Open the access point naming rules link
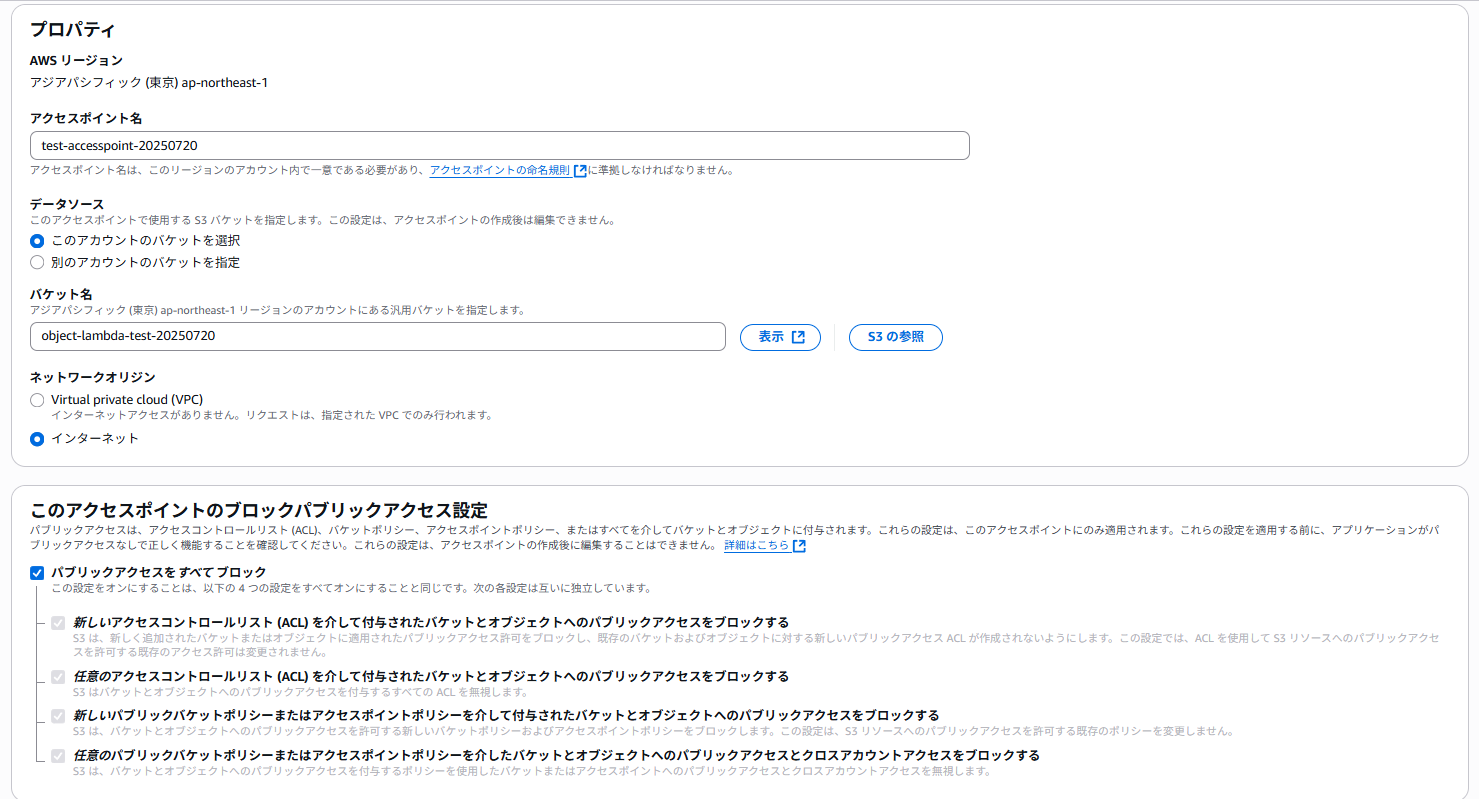Image resolution: width=1479 pixels, height=799 pixels. point(500,170)
